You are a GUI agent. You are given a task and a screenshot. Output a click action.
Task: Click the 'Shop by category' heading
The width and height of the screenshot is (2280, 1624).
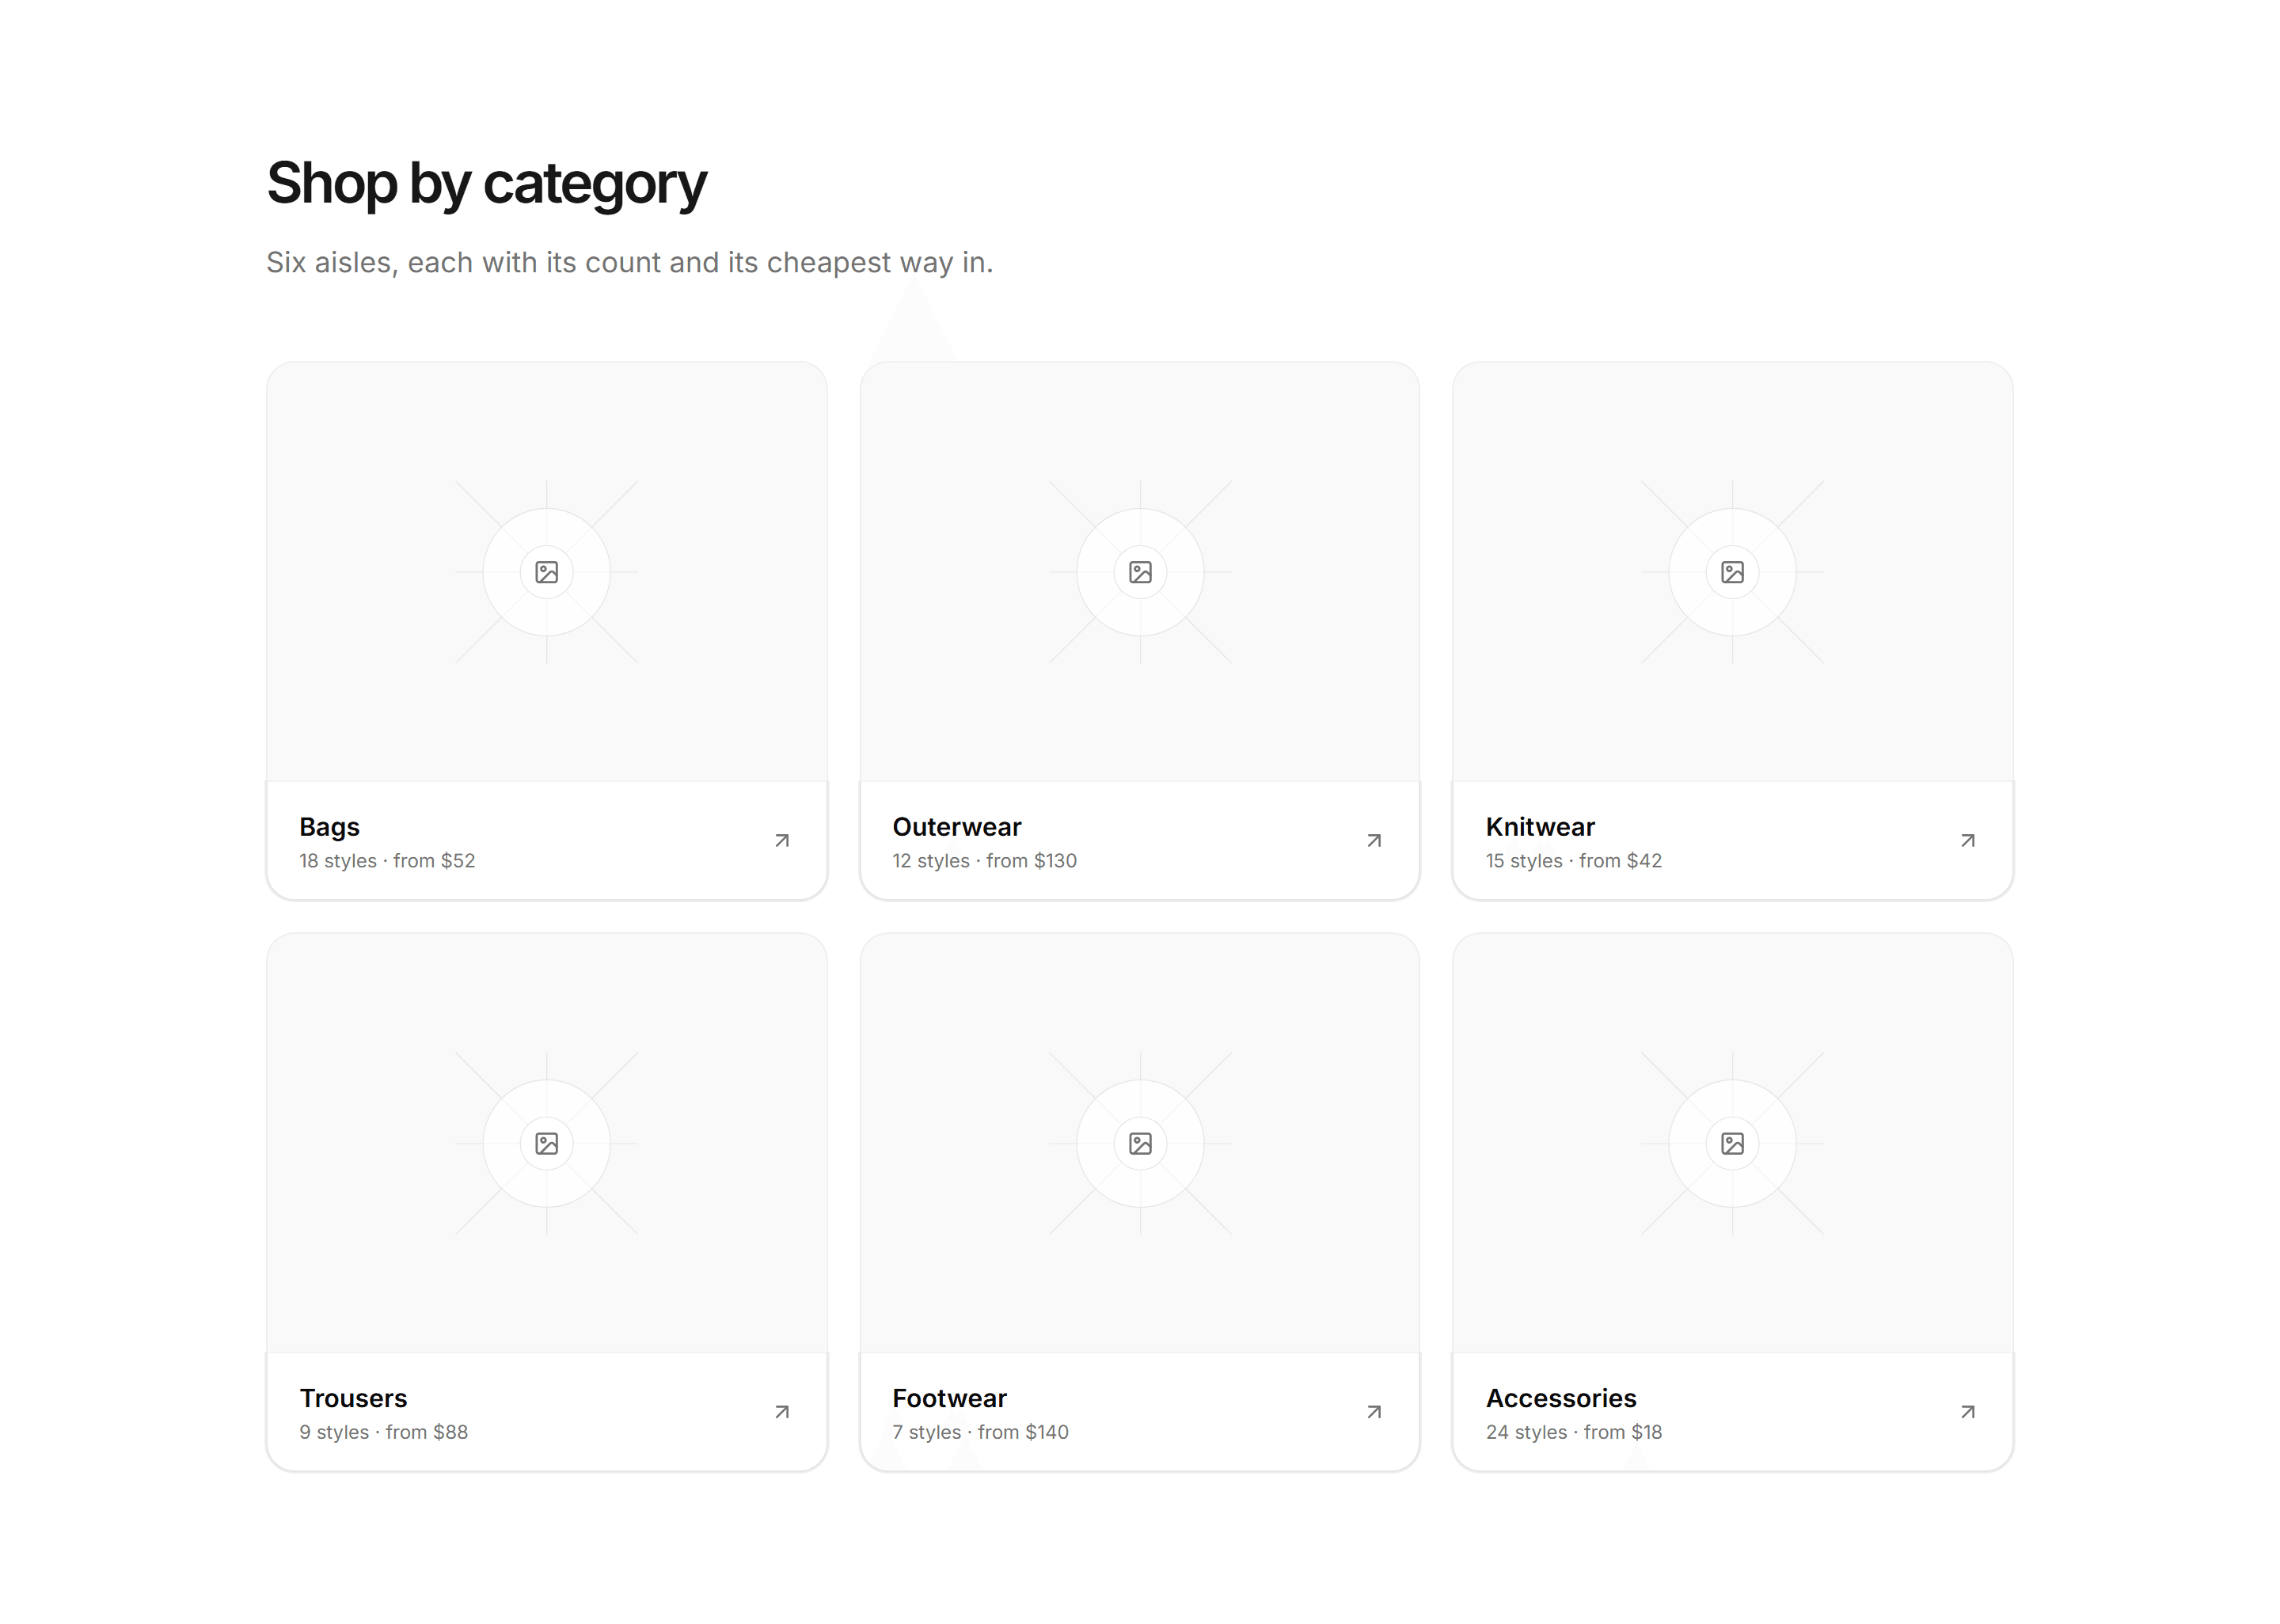[x=487, y=184]
